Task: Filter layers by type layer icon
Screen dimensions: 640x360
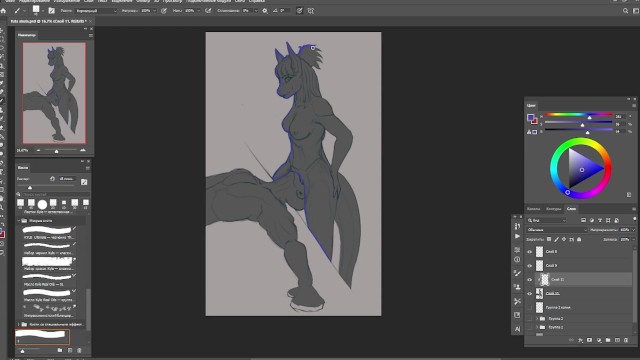Action: 600,220
